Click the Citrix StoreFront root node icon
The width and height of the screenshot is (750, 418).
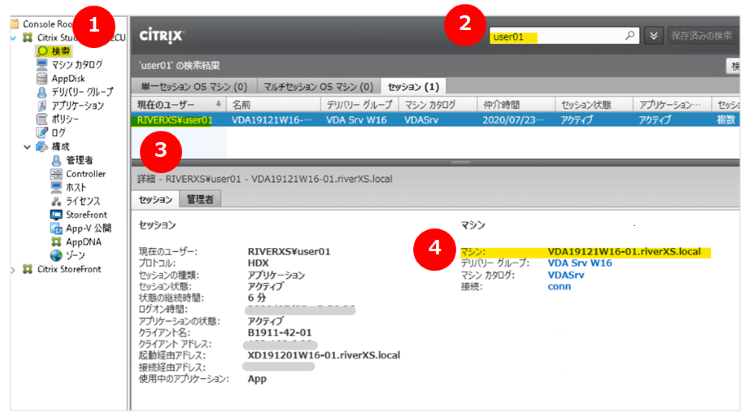[28, 269]
